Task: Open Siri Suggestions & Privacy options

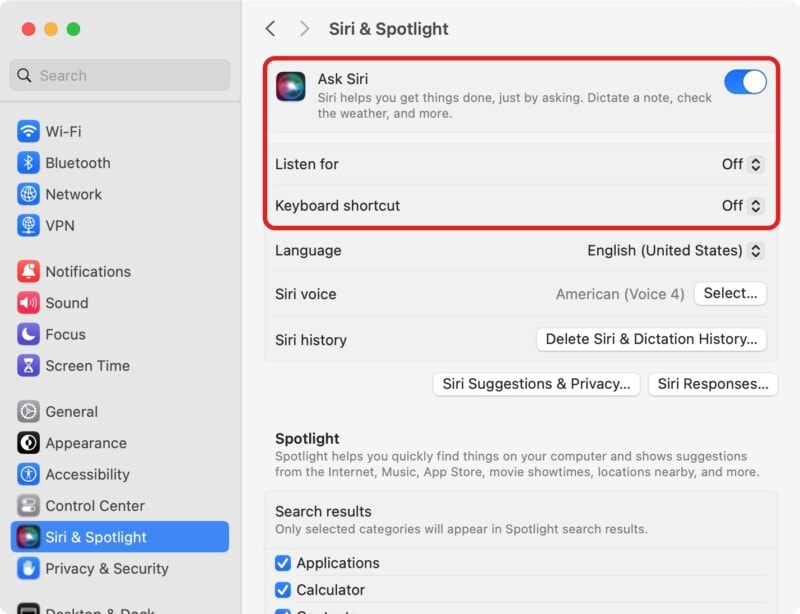Action: [x=536, y=384]
